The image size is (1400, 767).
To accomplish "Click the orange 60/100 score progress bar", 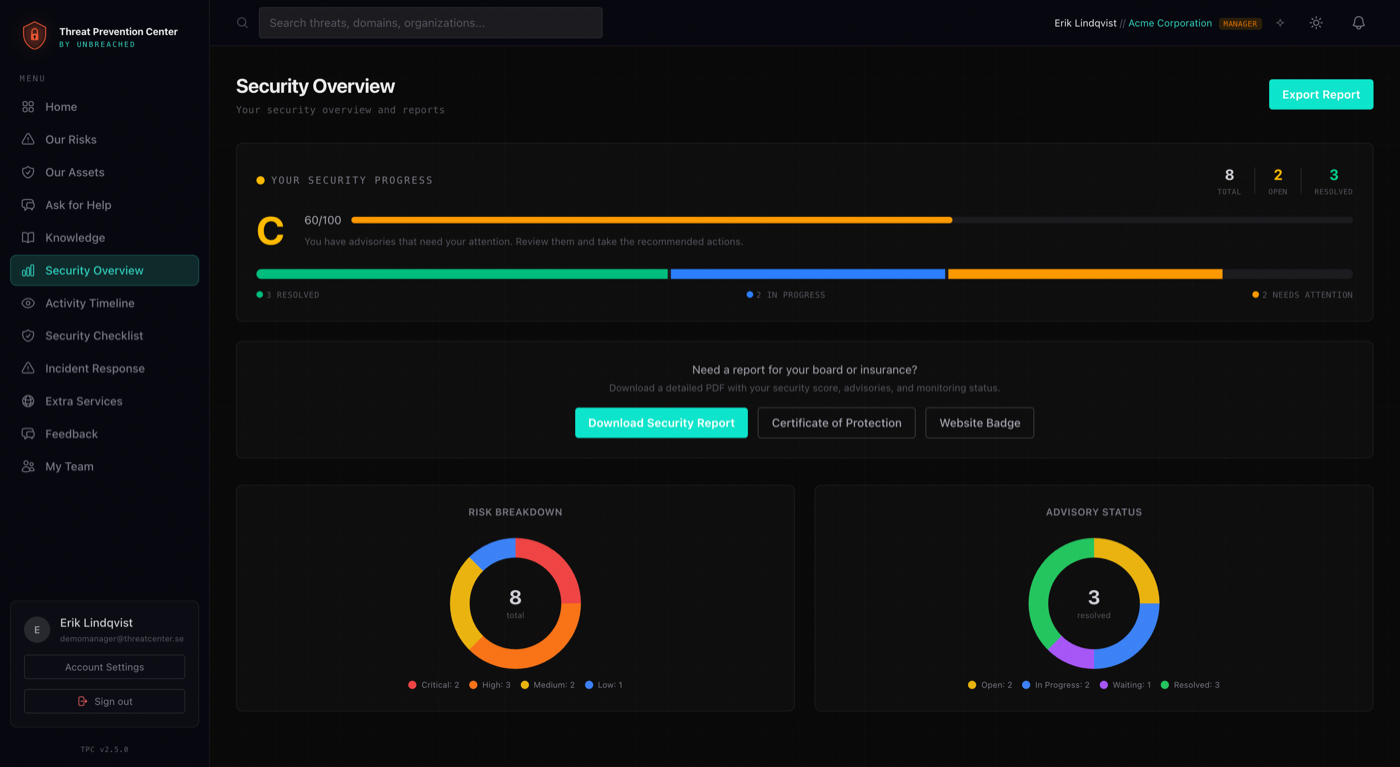I will [655, 220].
